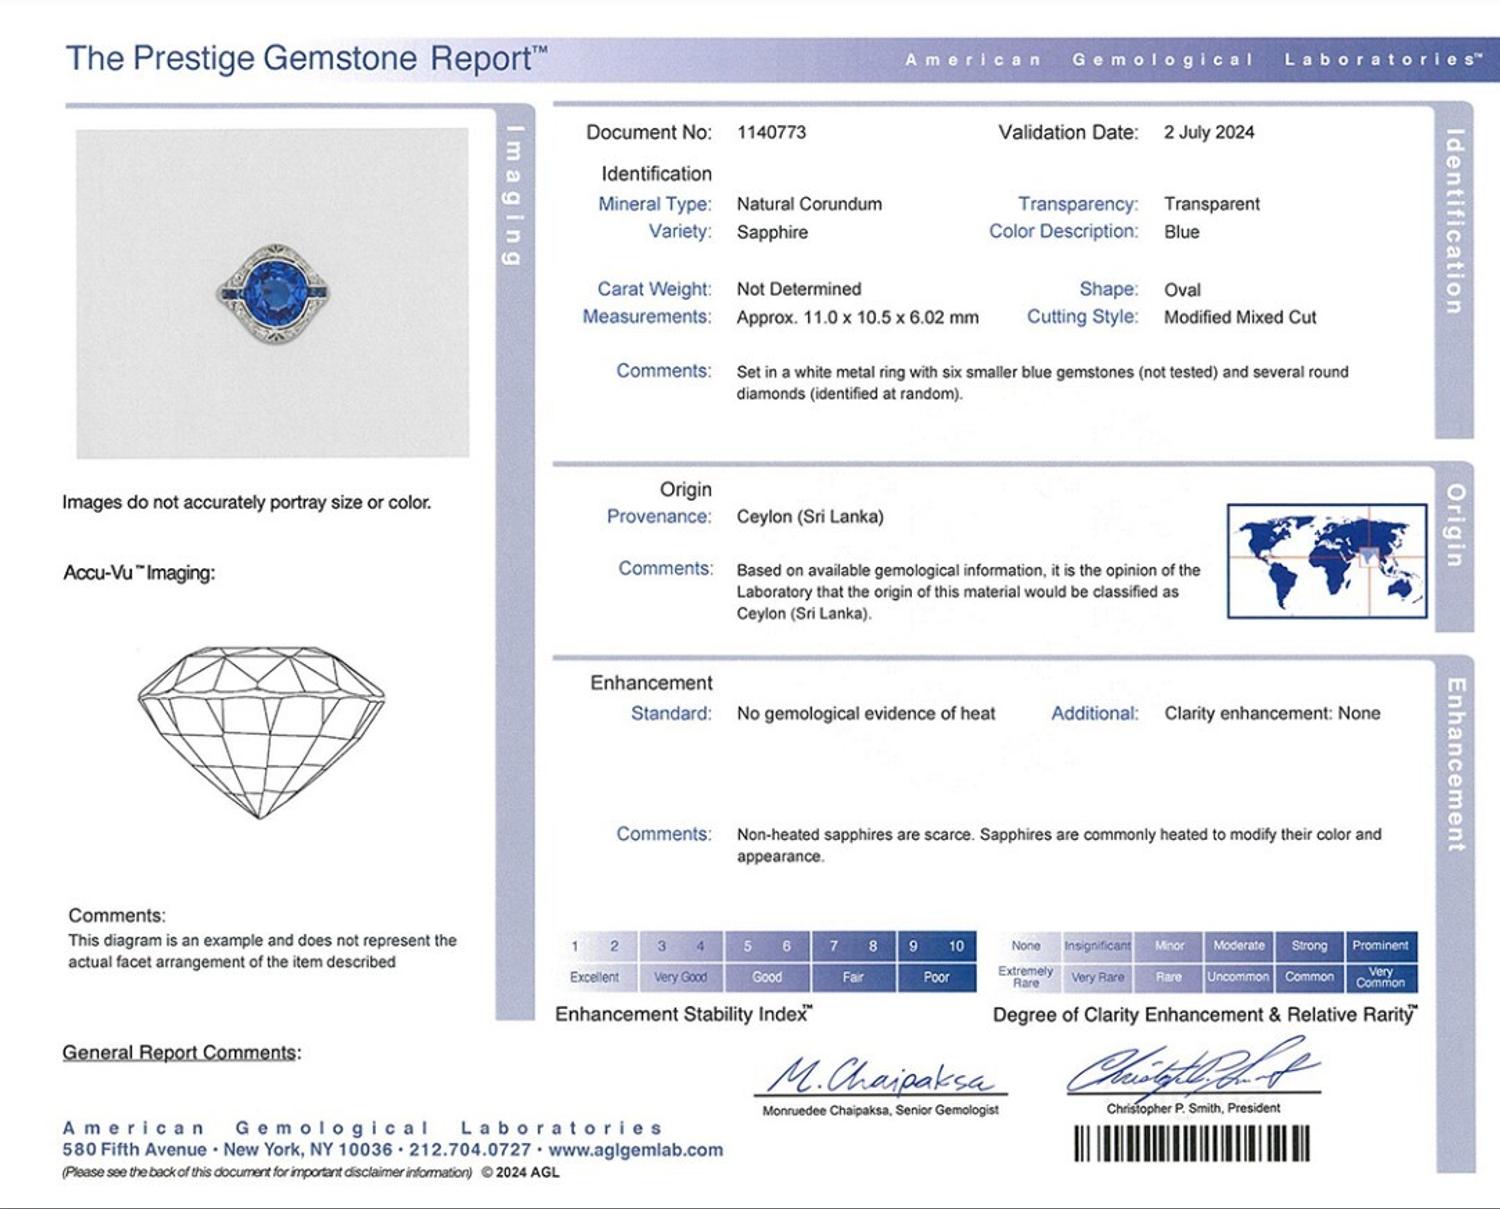Click the 'Non-heated sapphires are scarce' comment

[1059, 845]
